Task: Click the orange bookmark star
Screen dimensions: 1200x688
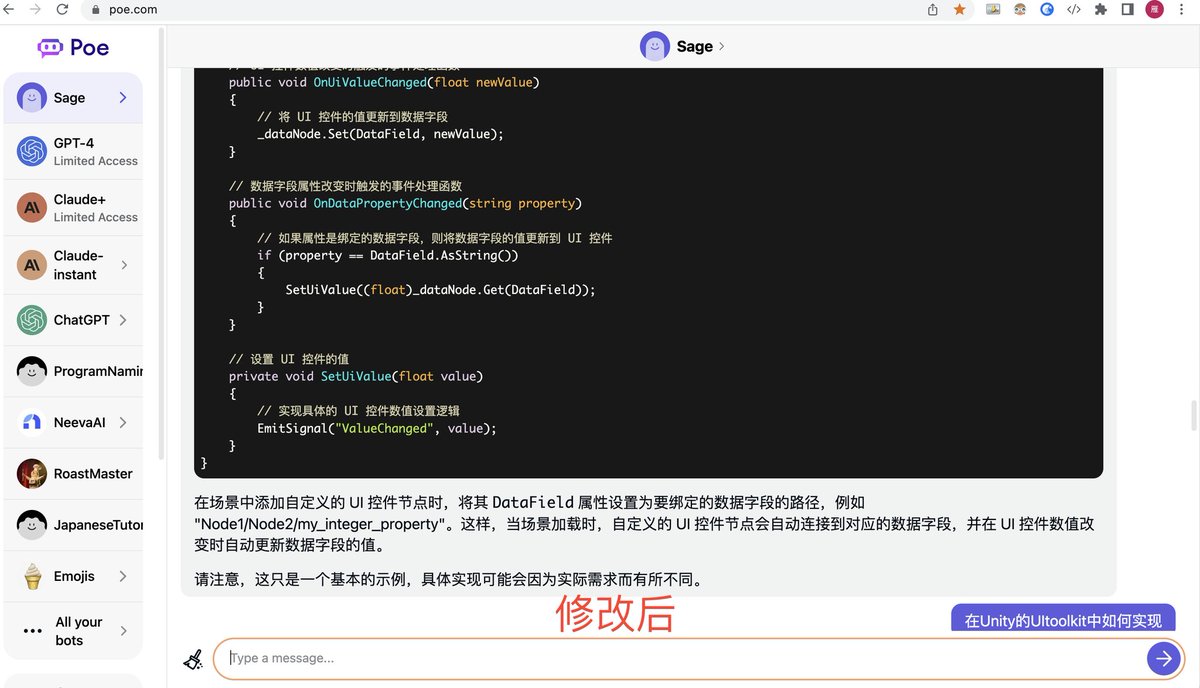Action: (x=960, y=9)
